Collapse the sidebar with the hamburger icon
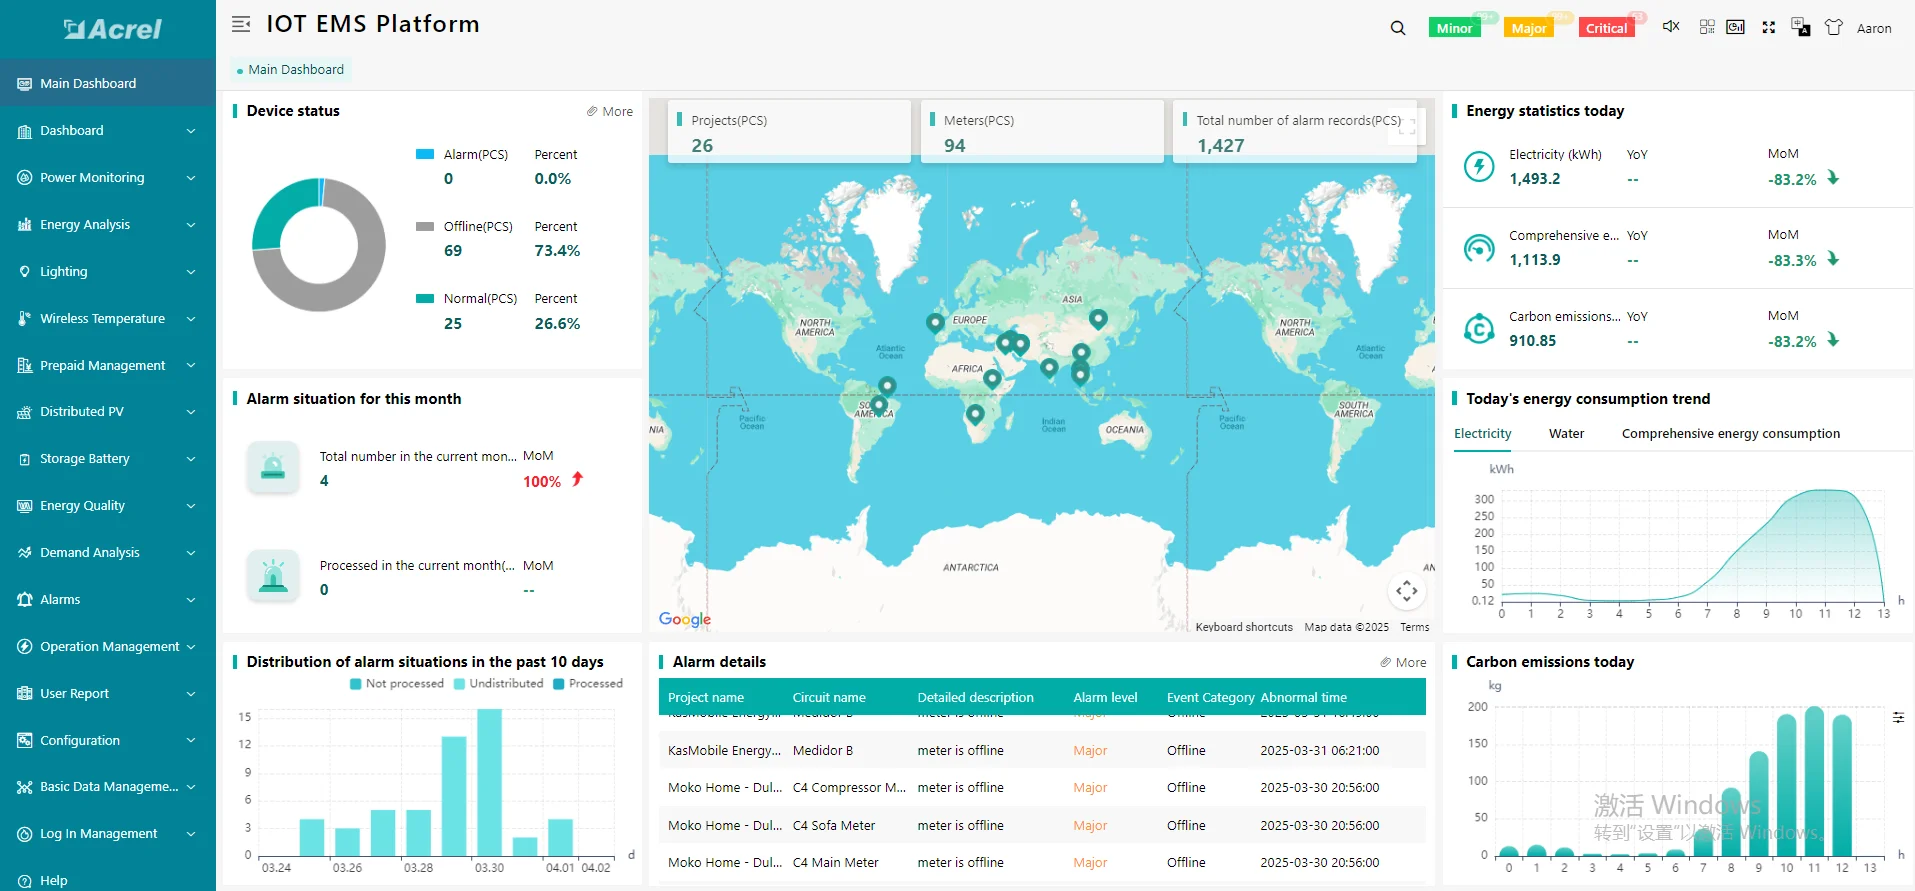 pyautogui.click(x=241, y=24)
